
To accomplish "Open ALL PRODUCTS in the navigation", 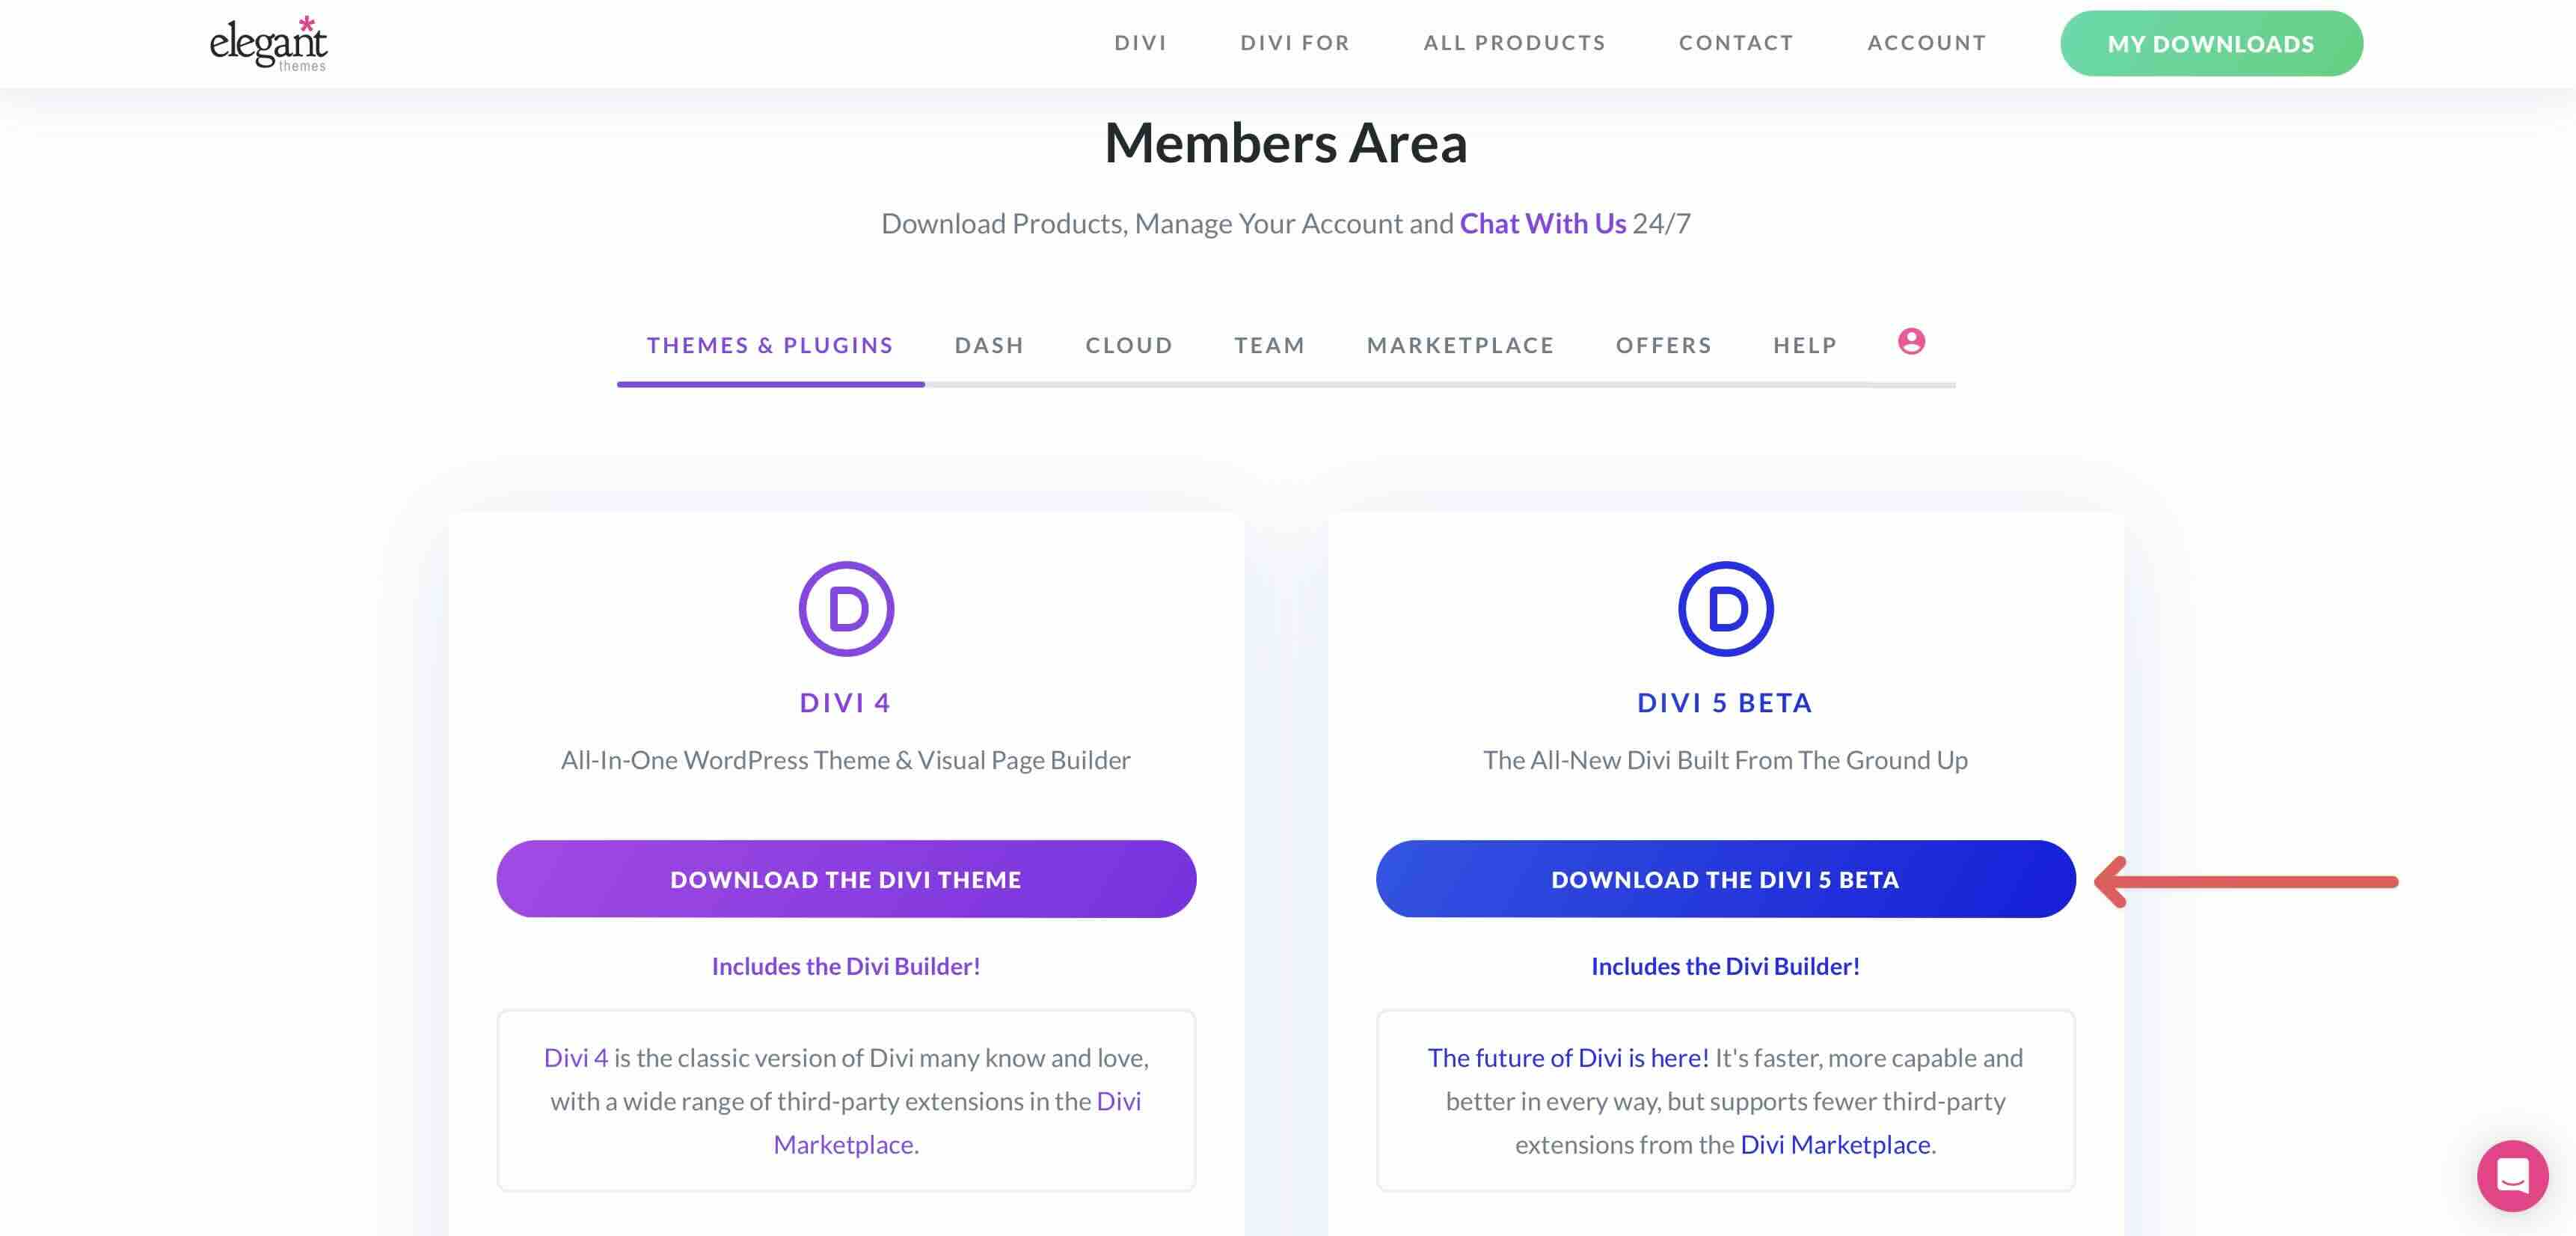I will pos(1514,42).
